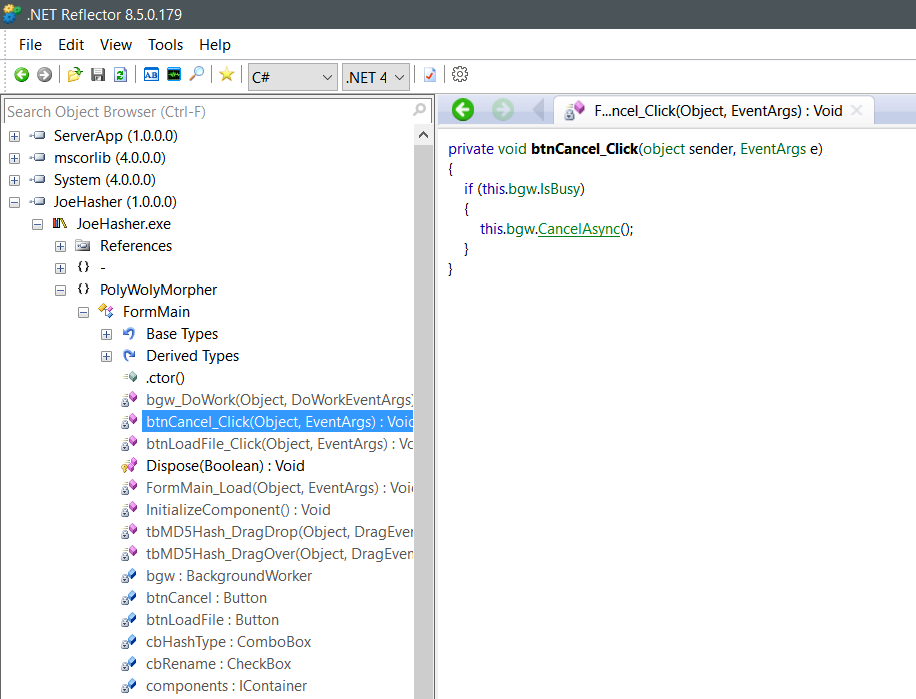Select btnLoadFile_Click method in tree
Screen dimensions: 916x699
(x=279, y=444)
